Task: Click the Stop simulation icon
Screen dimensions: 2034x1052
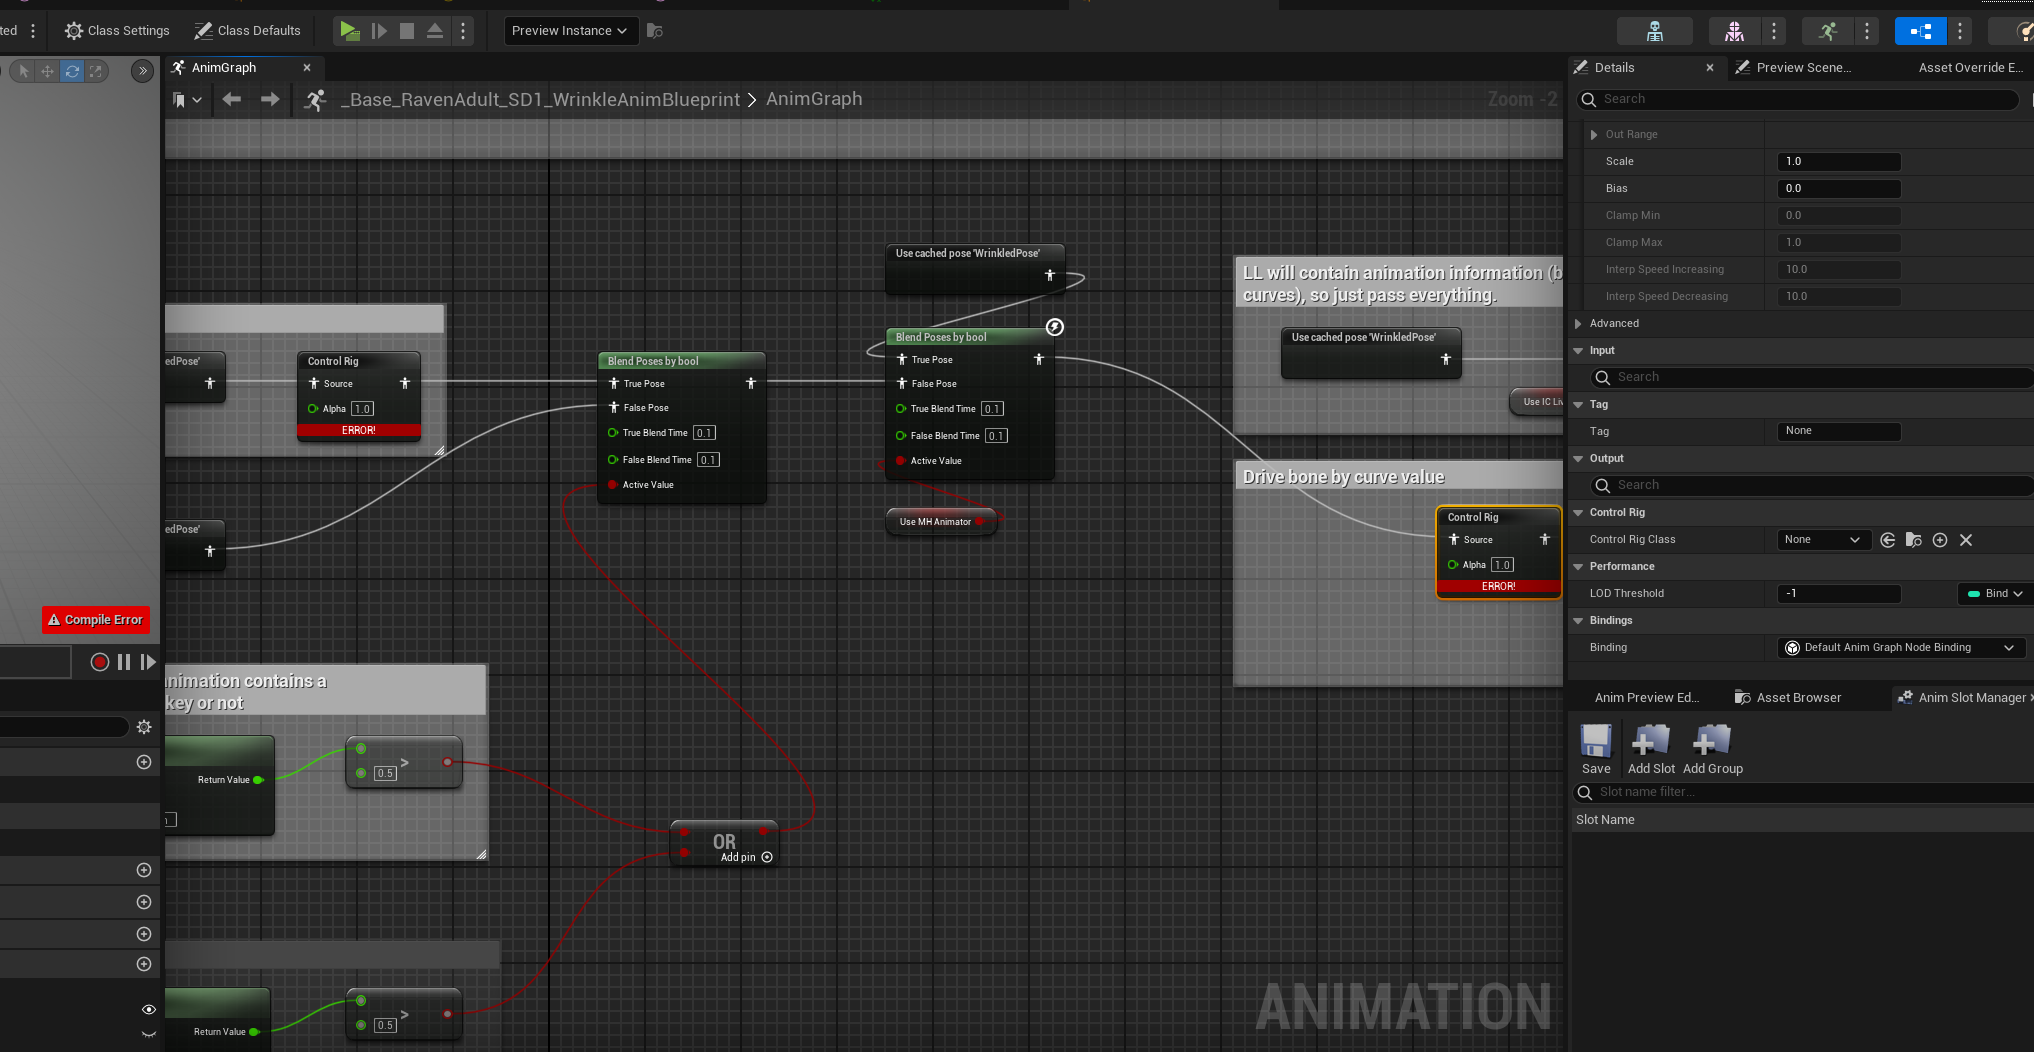Action: pyautogui.click(x=407, y=31)
